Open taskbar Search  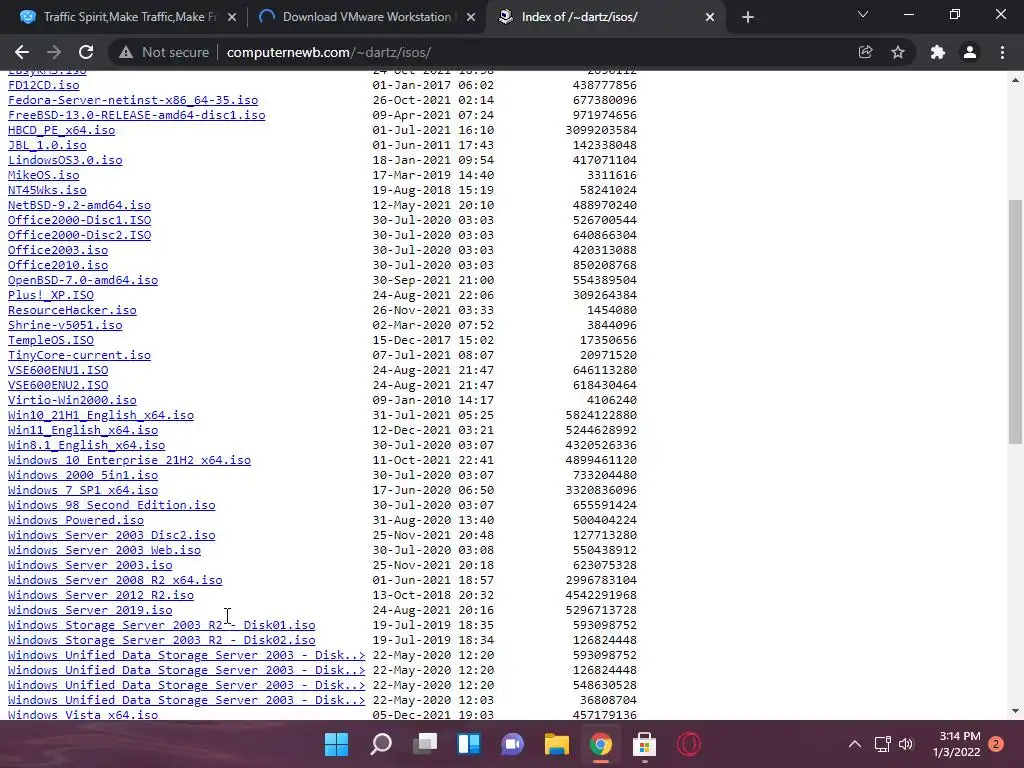[381, 744]
